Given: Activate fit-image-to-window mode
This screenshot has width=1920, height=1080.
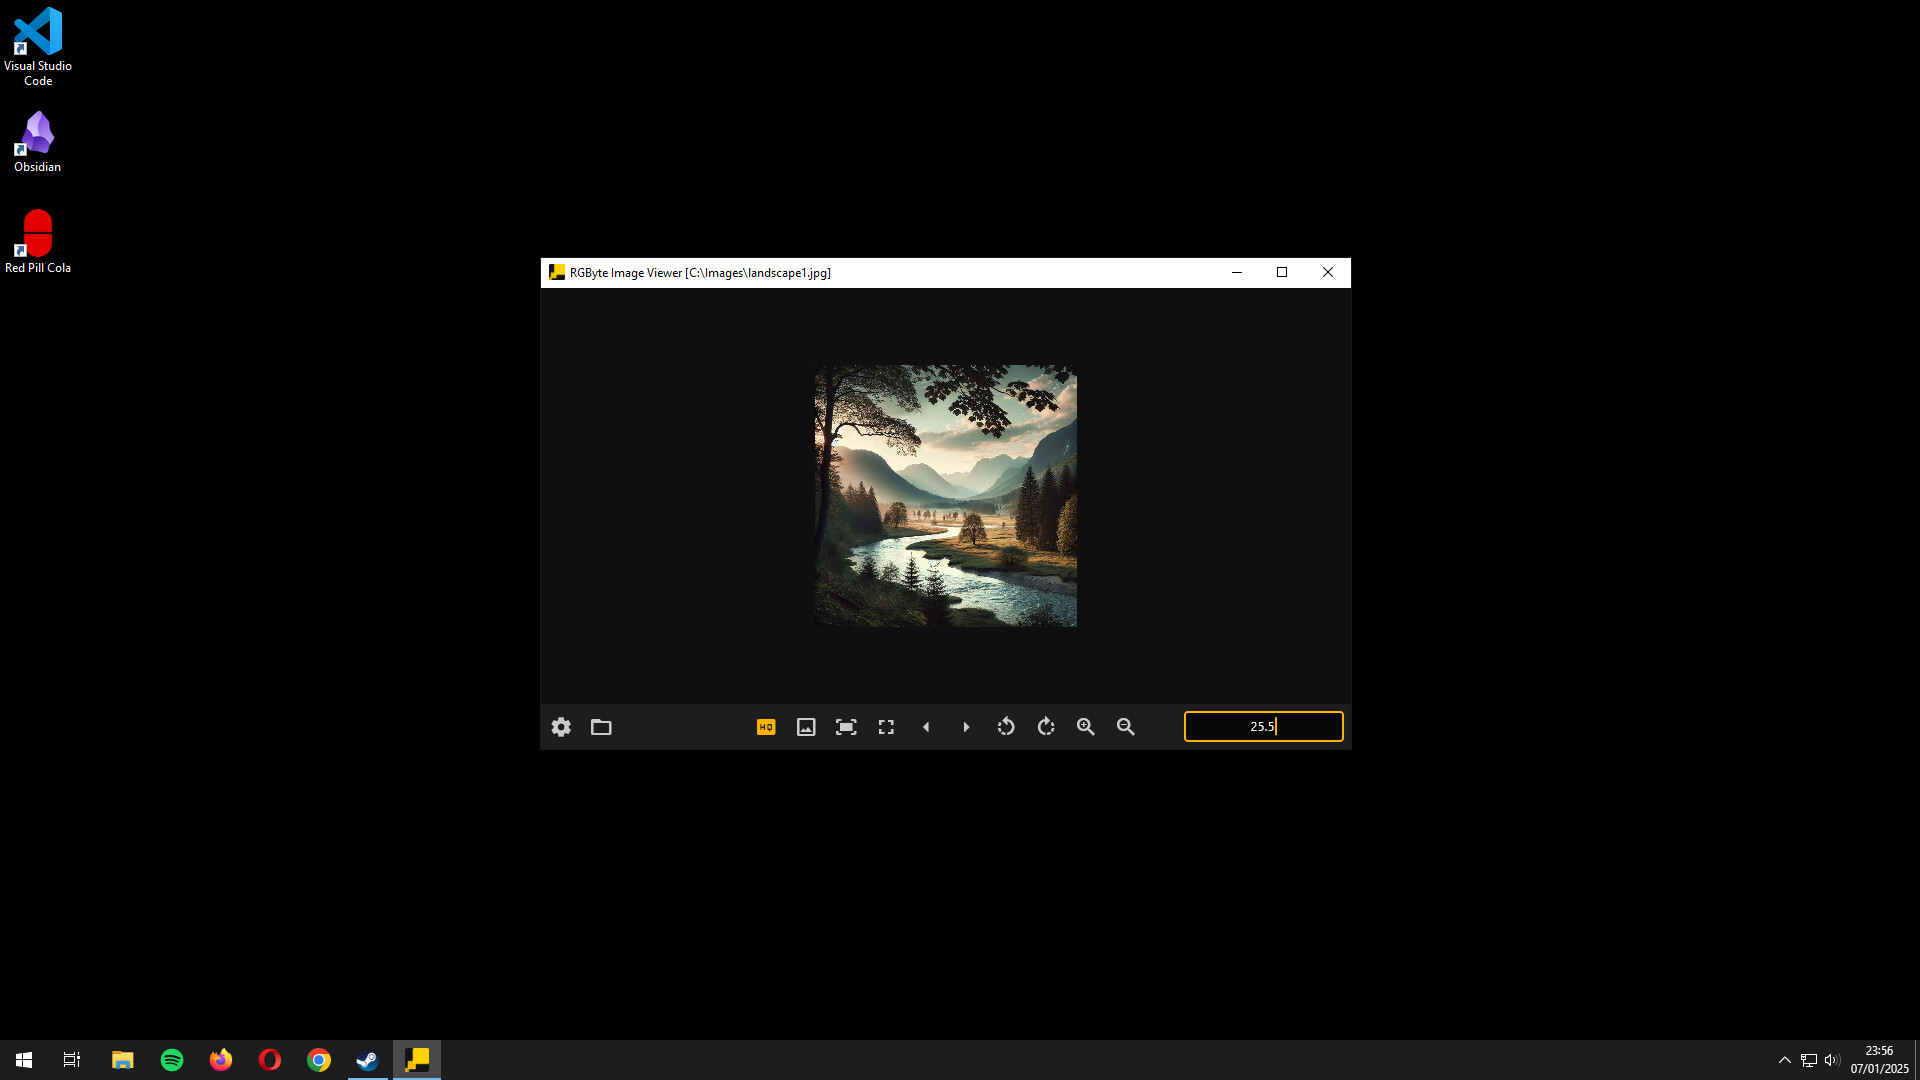Looking at the screenshot, I should [846, 727].
